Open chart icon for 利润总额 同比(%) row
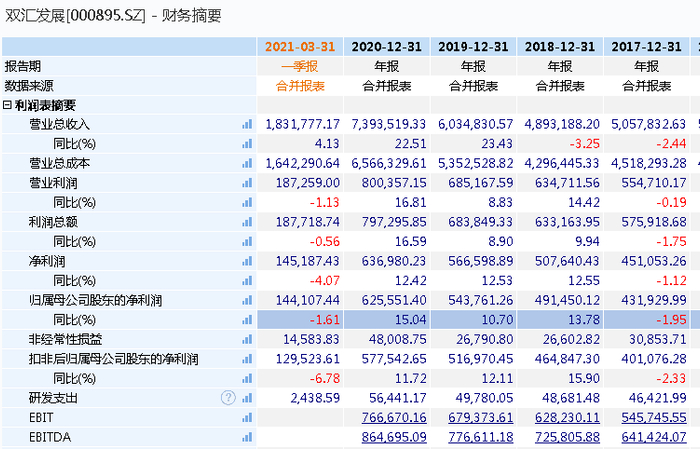Image resolution: width=700 pixels, height=449 pixels. (247, 241)
